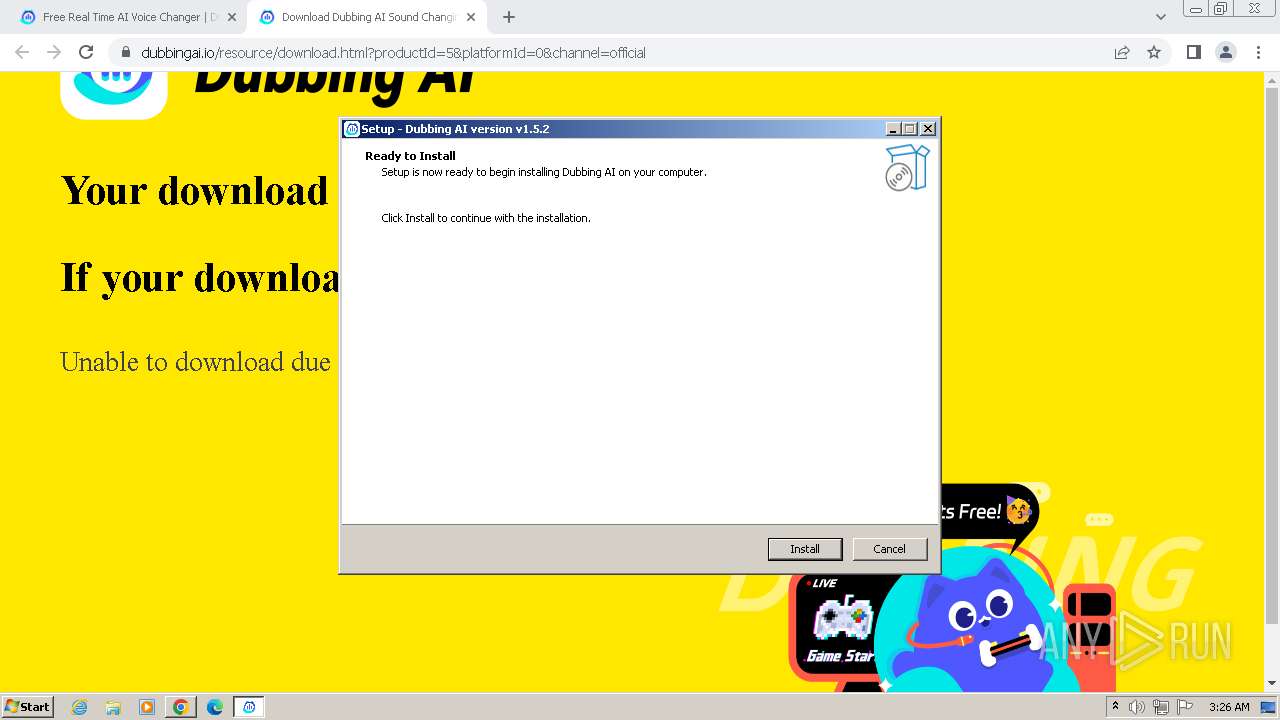Open Windows Media Player from taskbar
1280x720 pixels.
[x=147, y=707]
